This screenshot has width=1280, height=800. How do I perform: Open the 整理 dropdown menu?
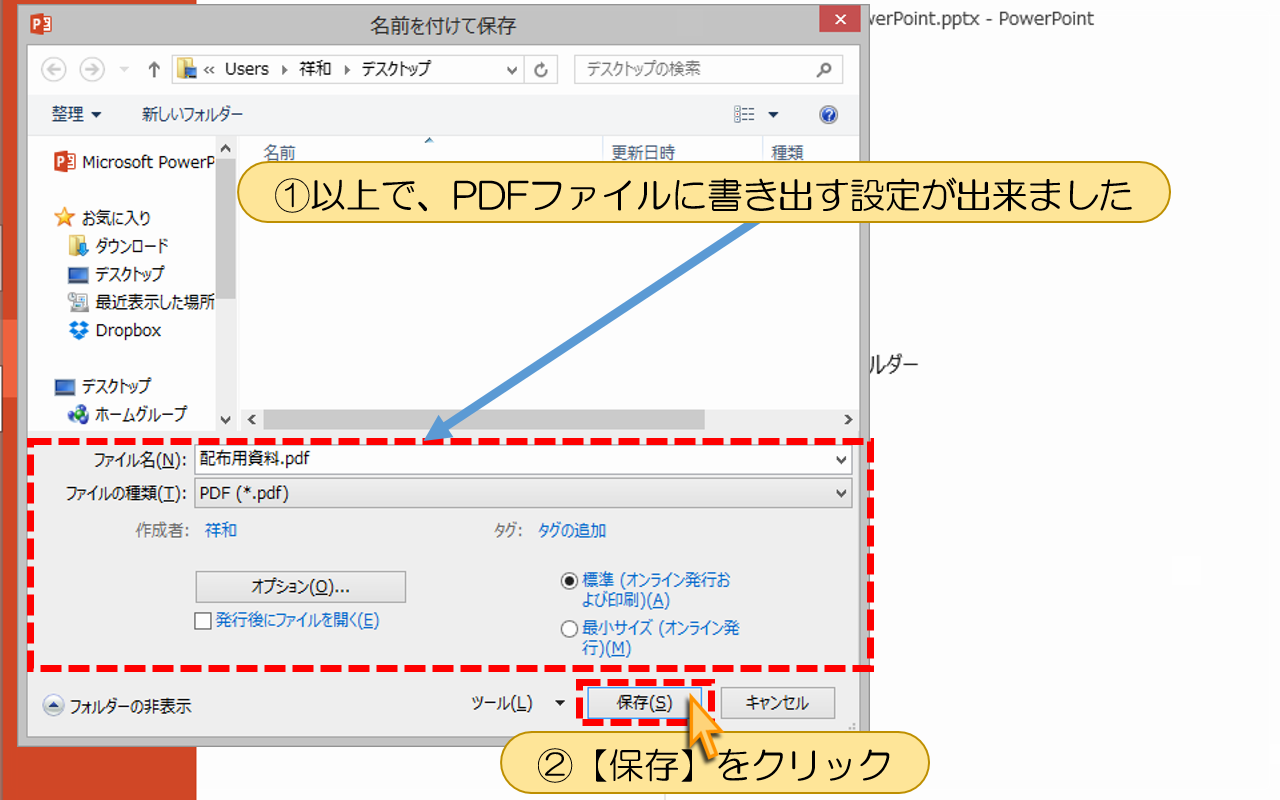coord(77,115)
